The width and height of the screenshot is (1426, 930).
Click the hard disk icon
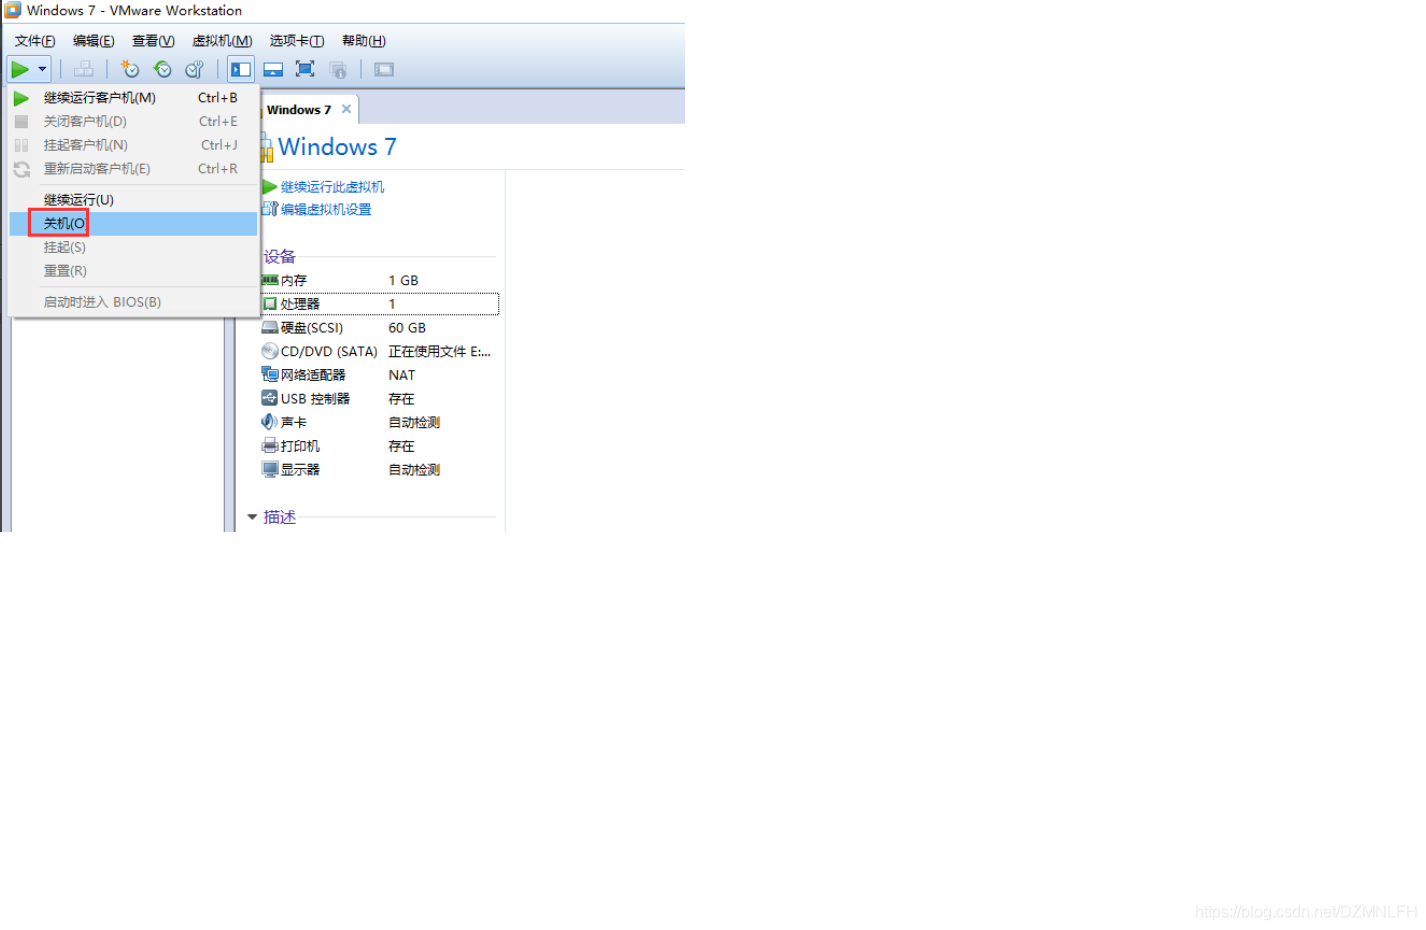tap(270, 328)
